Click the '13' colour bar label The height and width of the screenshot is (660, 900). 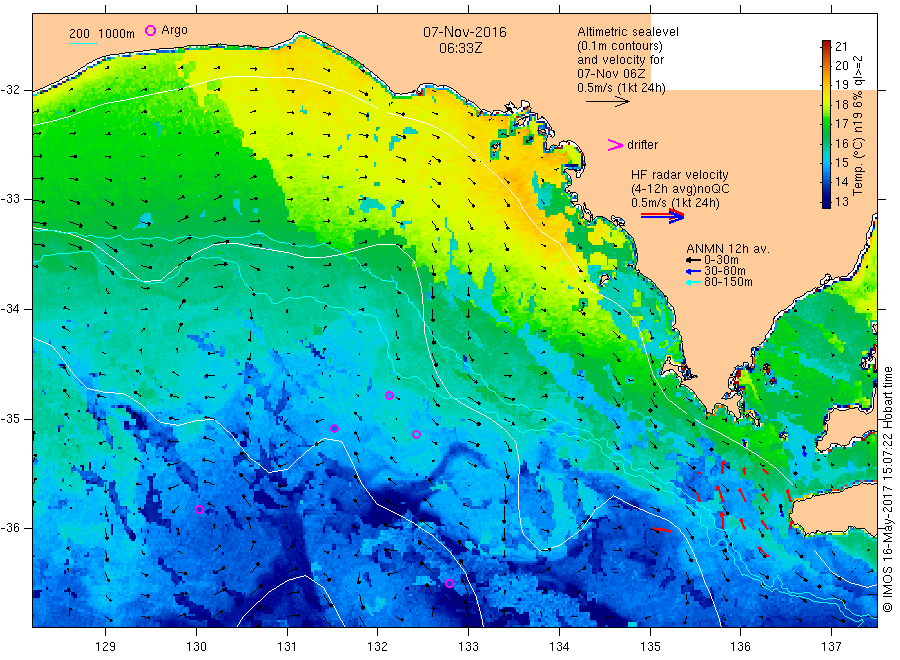click(x=841, y=201)
